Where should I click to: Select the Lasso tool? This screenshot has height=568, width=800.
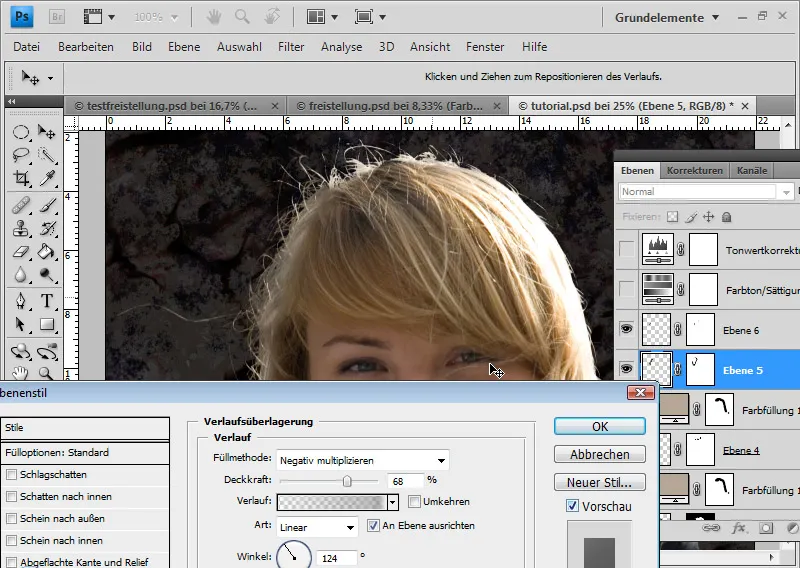click(20, 155)
